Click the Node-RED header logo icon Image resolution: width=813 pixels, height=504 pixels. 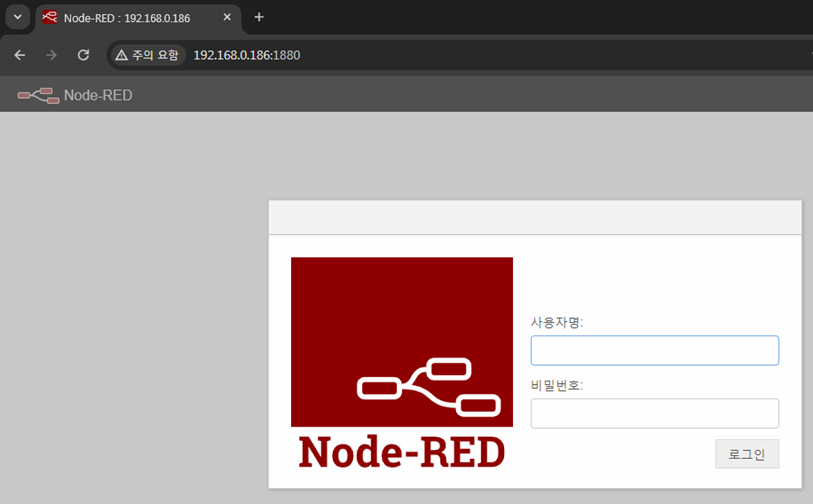38,95
